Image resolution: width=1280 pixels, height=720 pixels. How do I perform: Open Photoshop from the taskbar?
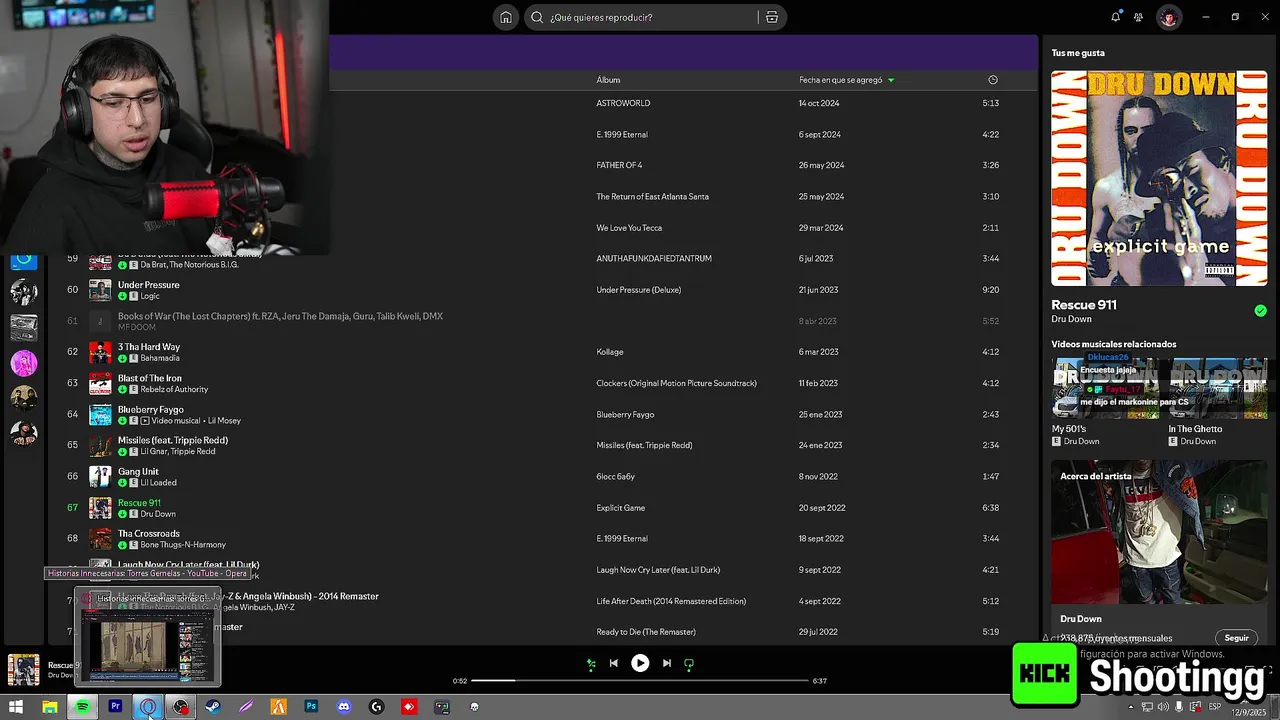pos(311,707)
